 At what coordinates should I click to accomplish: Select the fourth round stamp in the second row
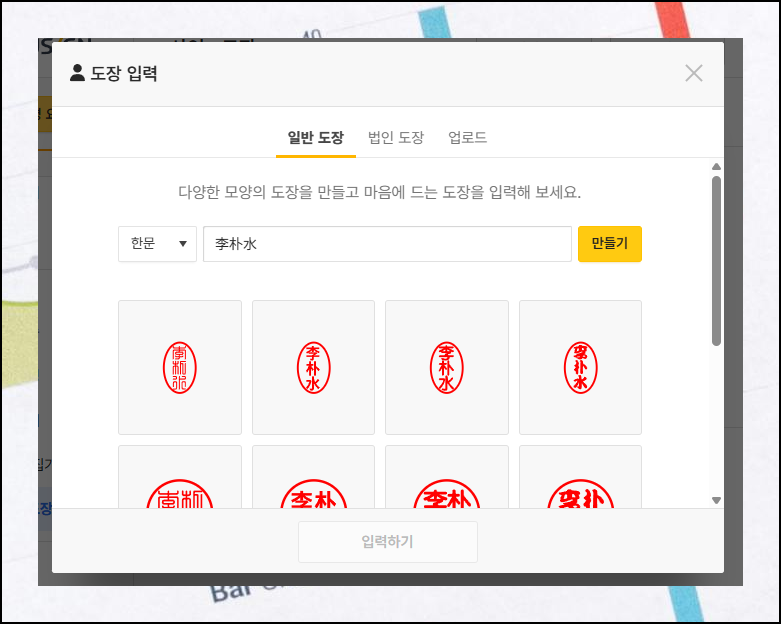point(580,477)
